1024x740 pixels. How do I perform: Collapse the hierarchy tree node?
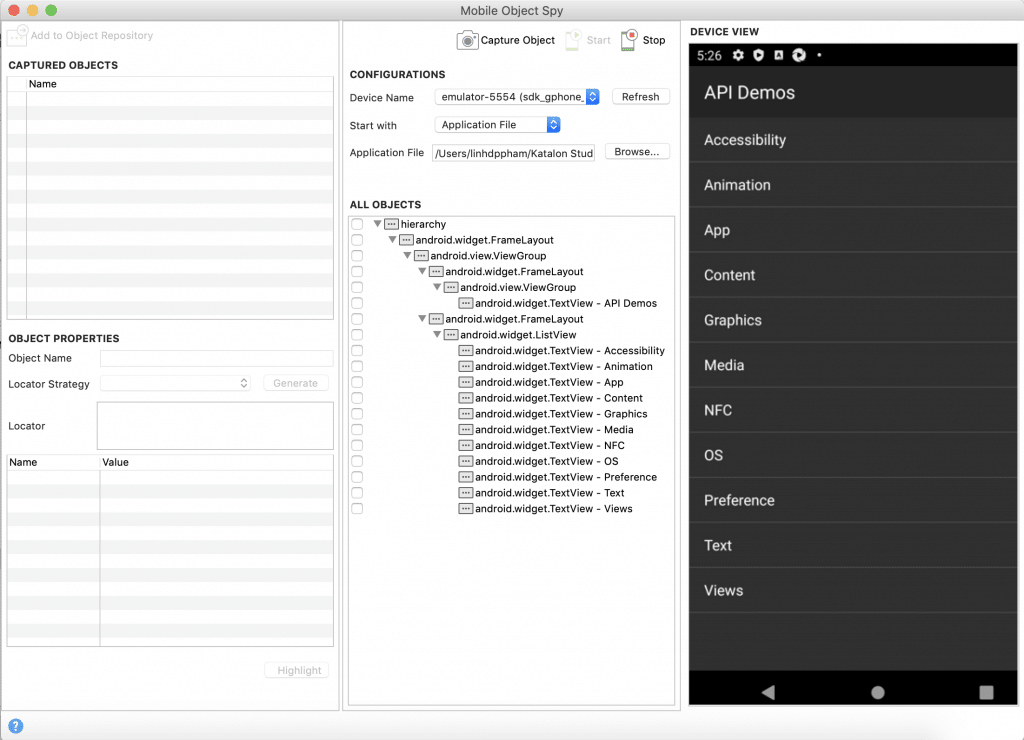[377, 224]
